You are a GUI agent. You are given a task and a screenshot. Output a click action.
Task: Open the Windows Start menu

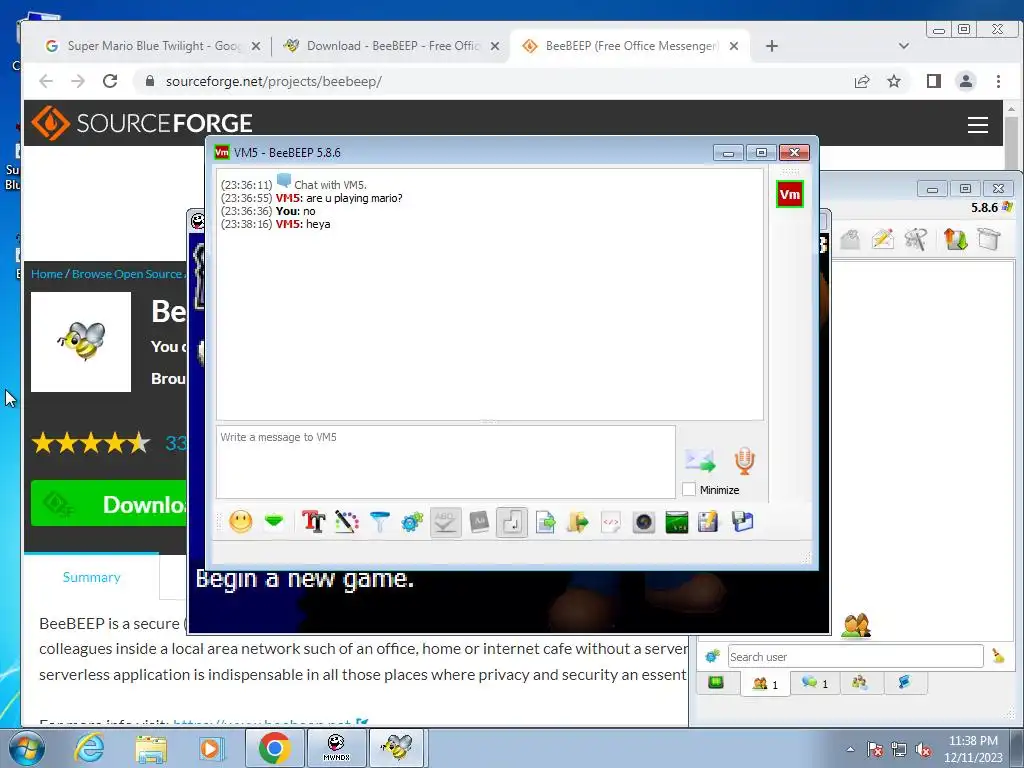pyautogui.click(x=25, y=748)
